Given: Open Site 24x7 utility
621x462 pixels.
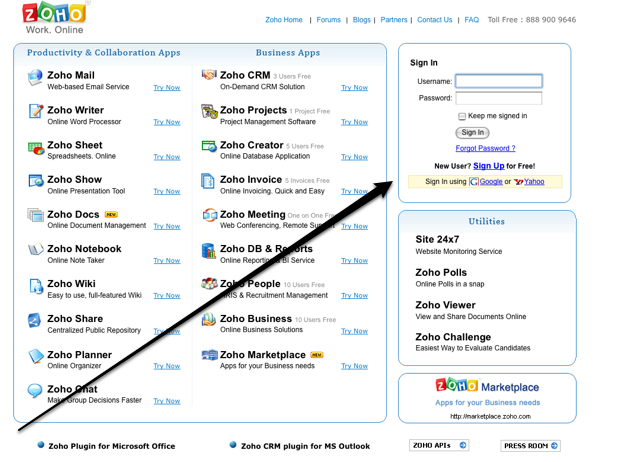Looking at the screenshot, I should (437, 240).
